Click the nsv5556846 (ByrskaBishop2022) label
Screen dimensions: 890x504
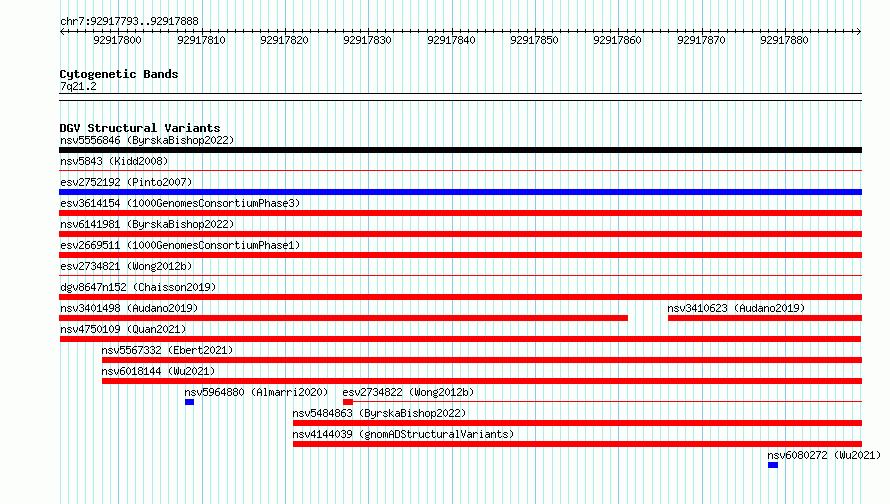point(147,140)
